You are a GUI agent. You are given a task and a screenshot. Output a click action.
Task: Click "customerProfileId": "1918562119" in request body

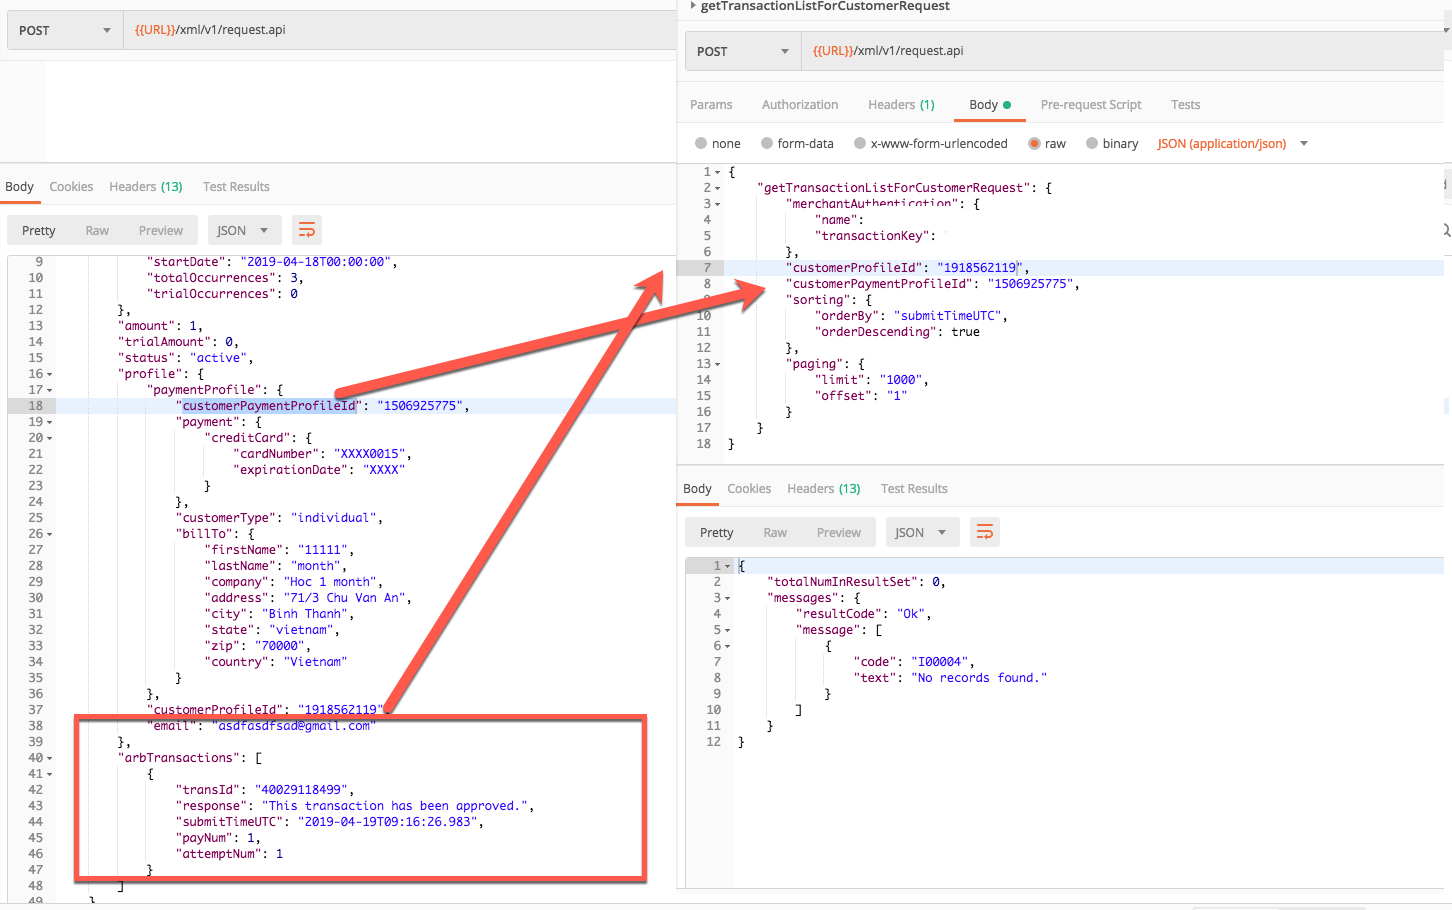907,268
